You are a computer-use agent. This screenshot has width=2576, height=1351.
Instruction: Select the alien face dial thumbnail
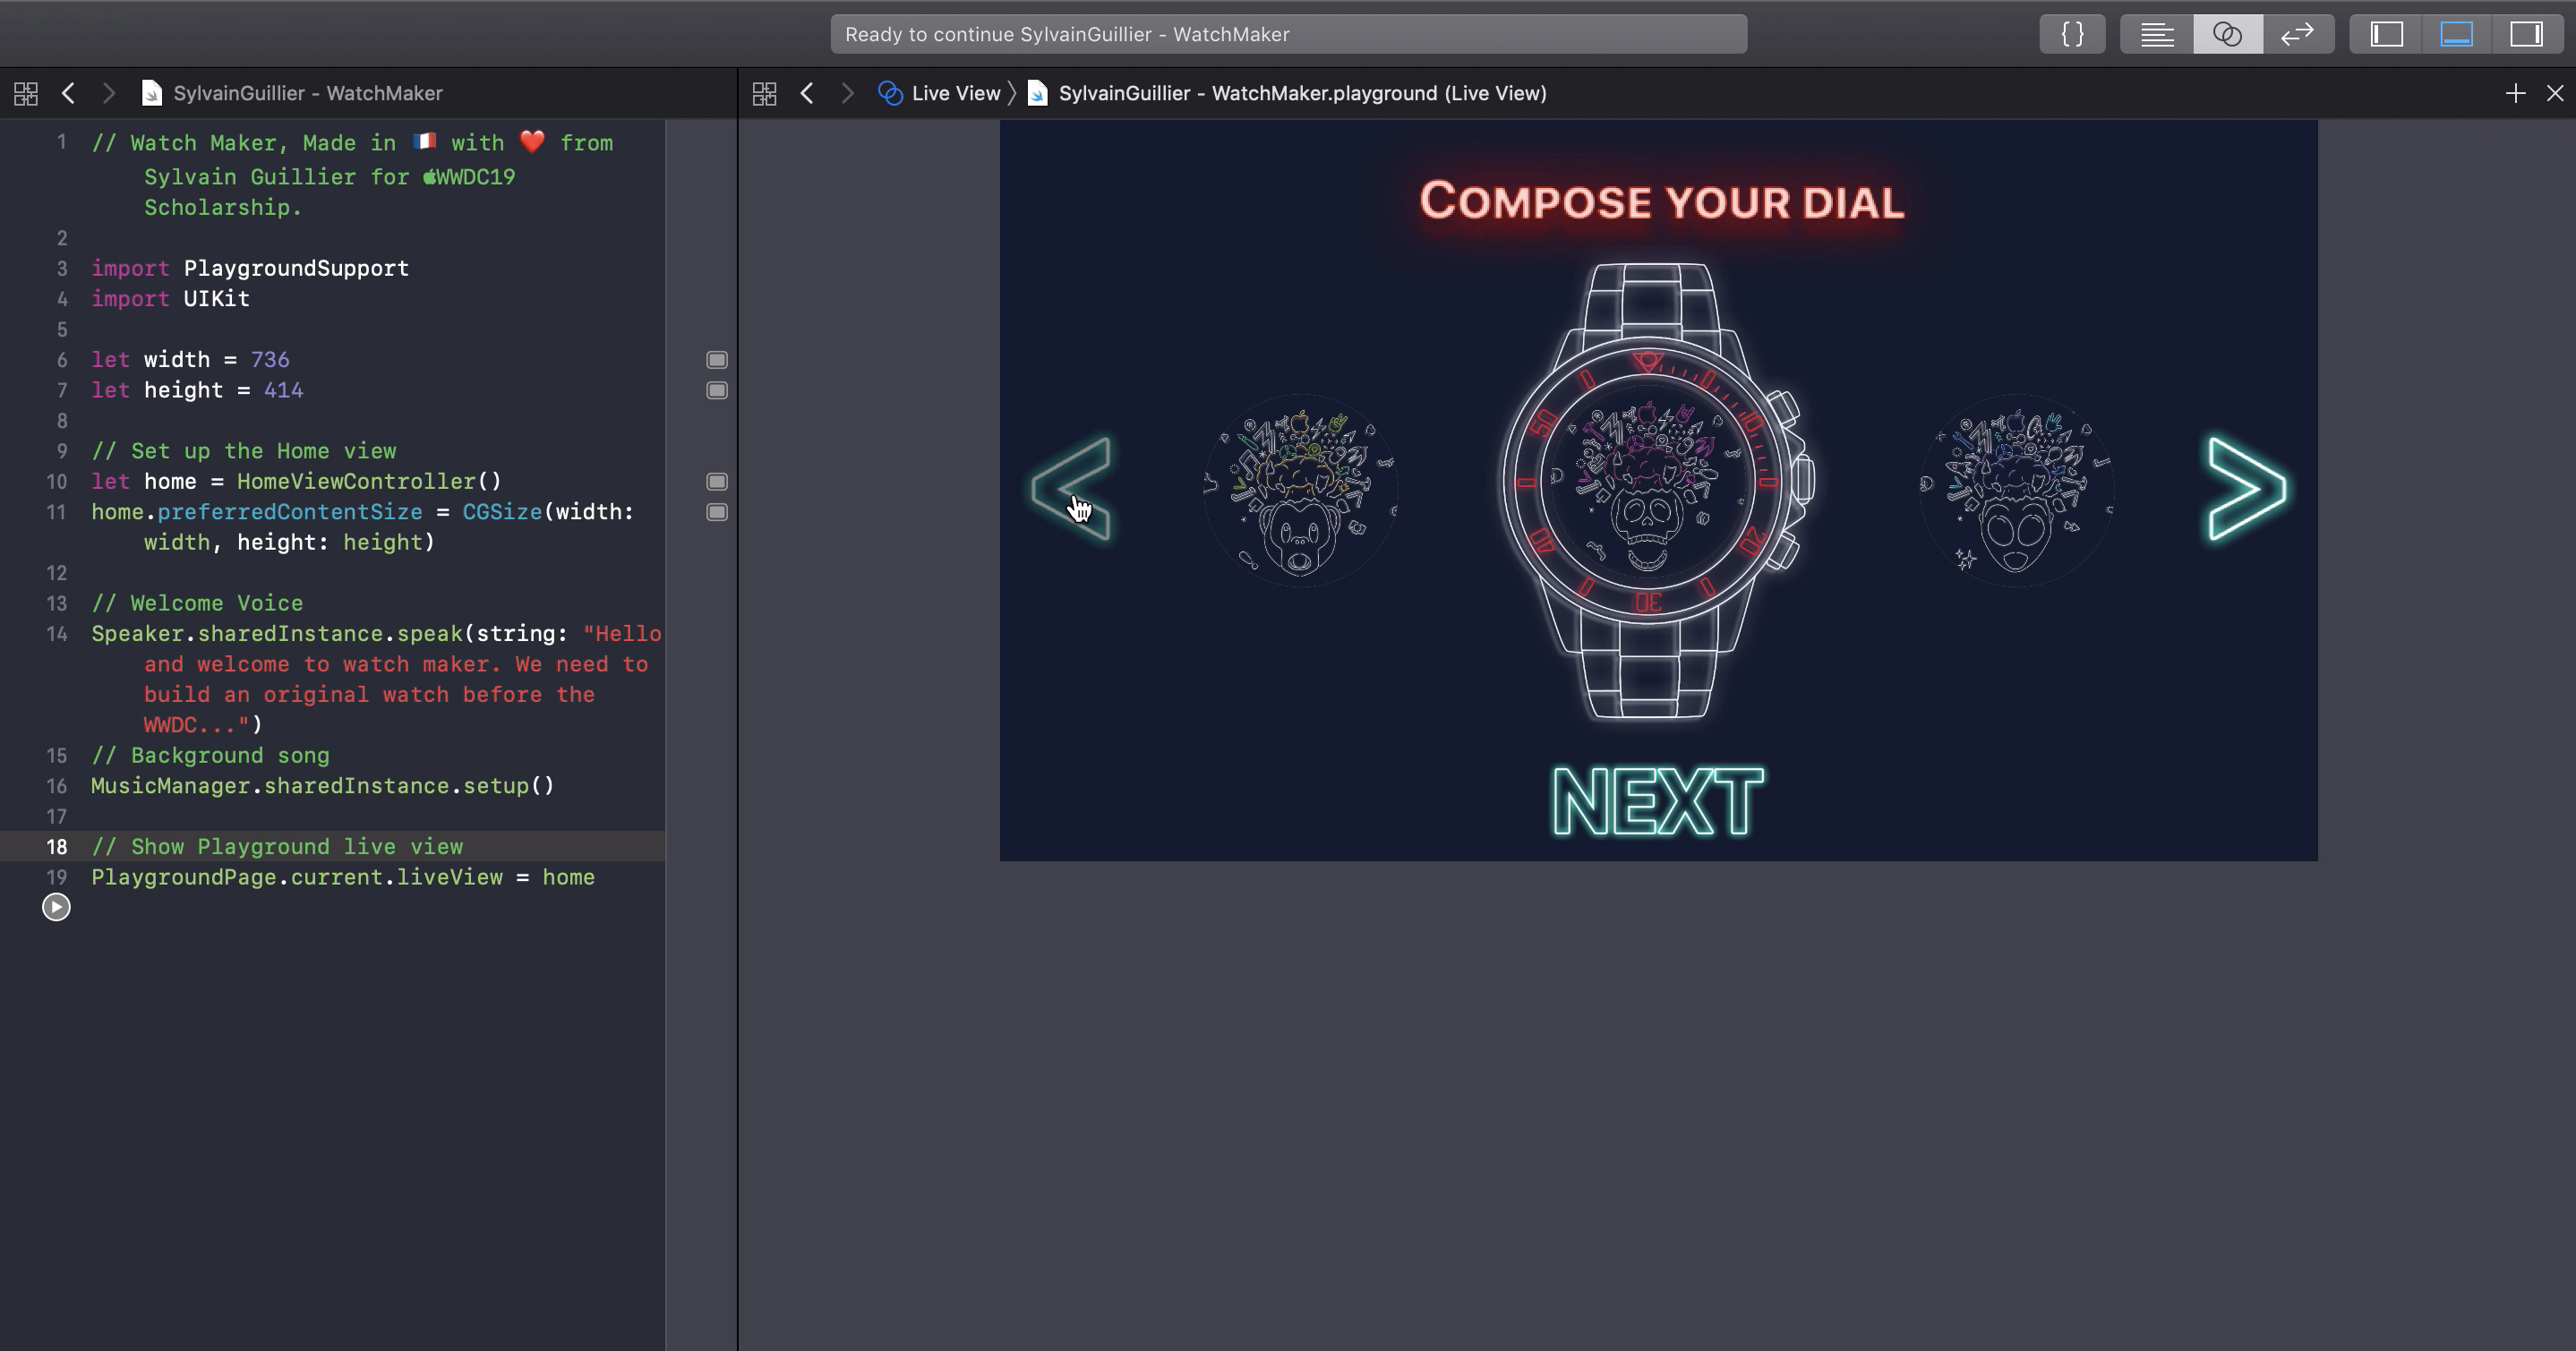(x=2016, y=490)
